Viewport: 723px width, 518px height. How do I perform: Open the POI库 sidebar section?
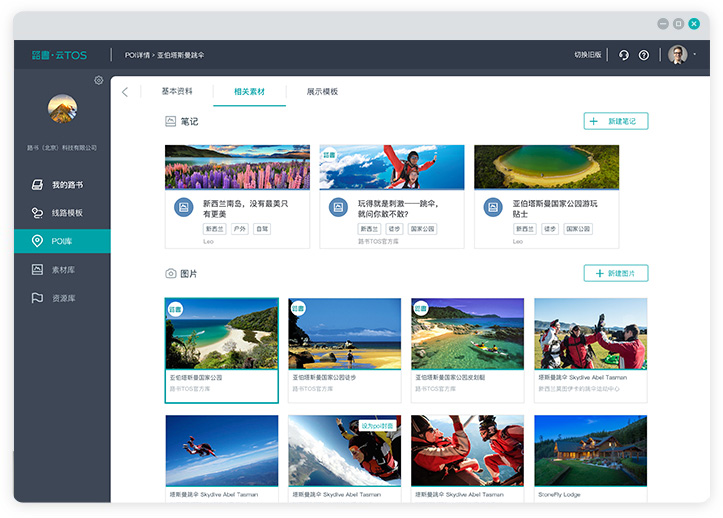point(62,241)
